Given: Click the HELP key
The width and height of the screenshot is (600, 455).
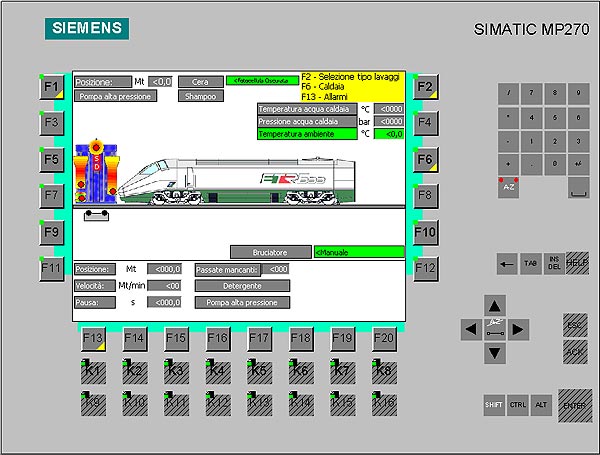Looking at the screenshot, I should point(577,263).
